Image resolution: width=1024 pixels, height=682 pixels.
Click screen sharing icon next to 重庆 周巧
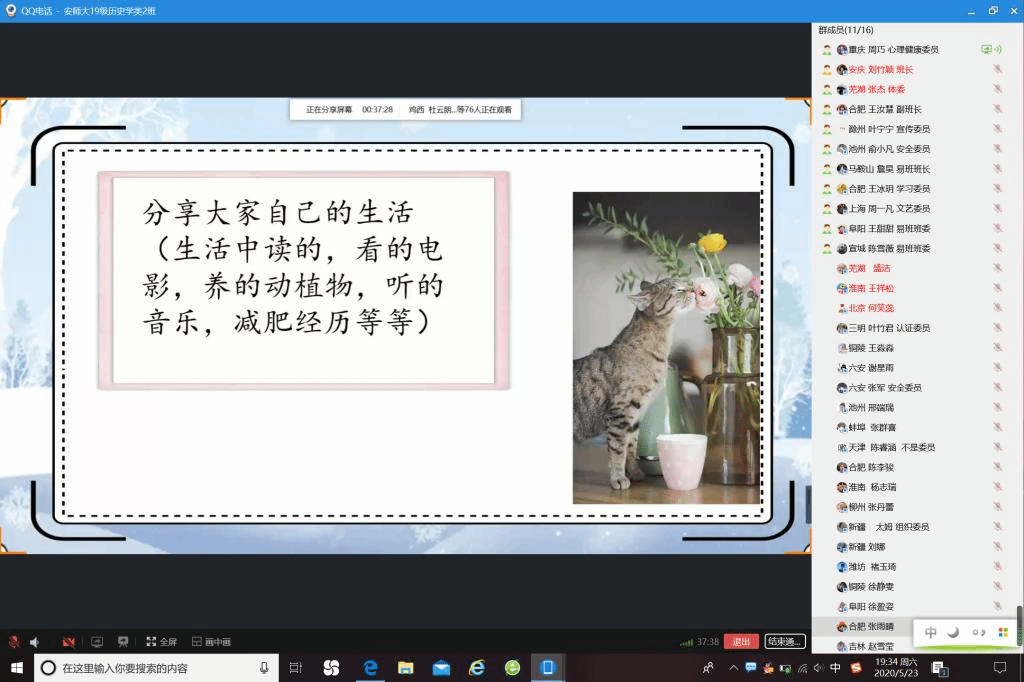[x=986, y=50]
